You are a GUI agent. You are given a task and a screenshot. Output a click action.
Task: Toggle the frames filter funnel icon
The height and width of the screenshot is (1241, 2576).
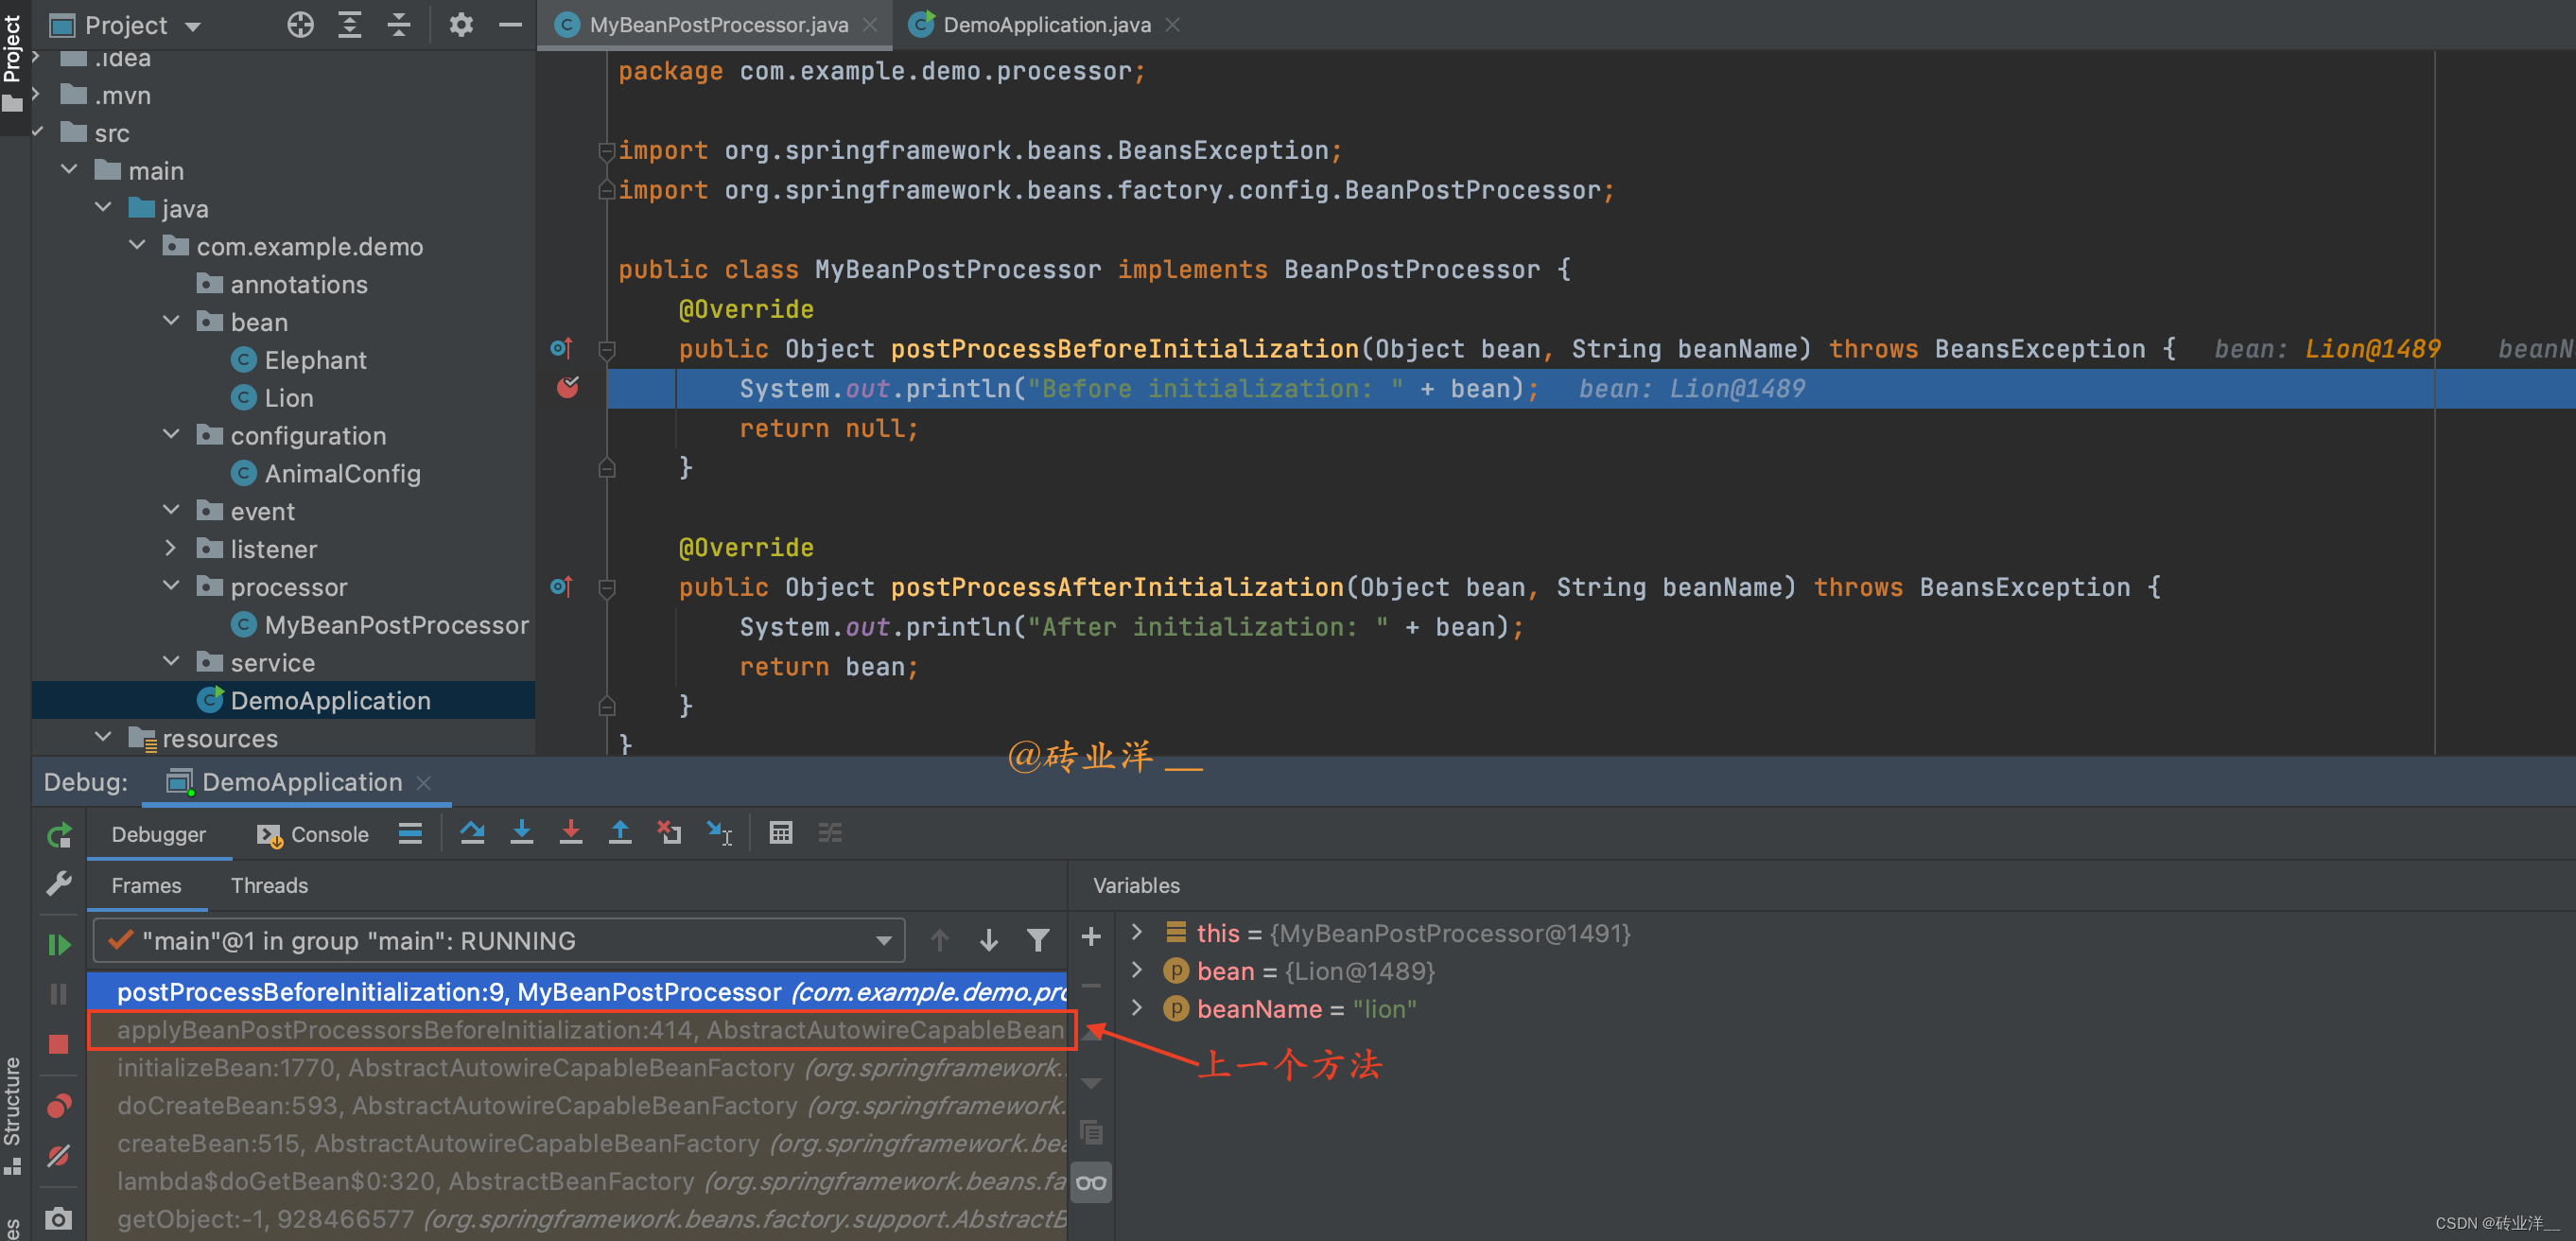pyautogui.click(x=1037, y=940)
